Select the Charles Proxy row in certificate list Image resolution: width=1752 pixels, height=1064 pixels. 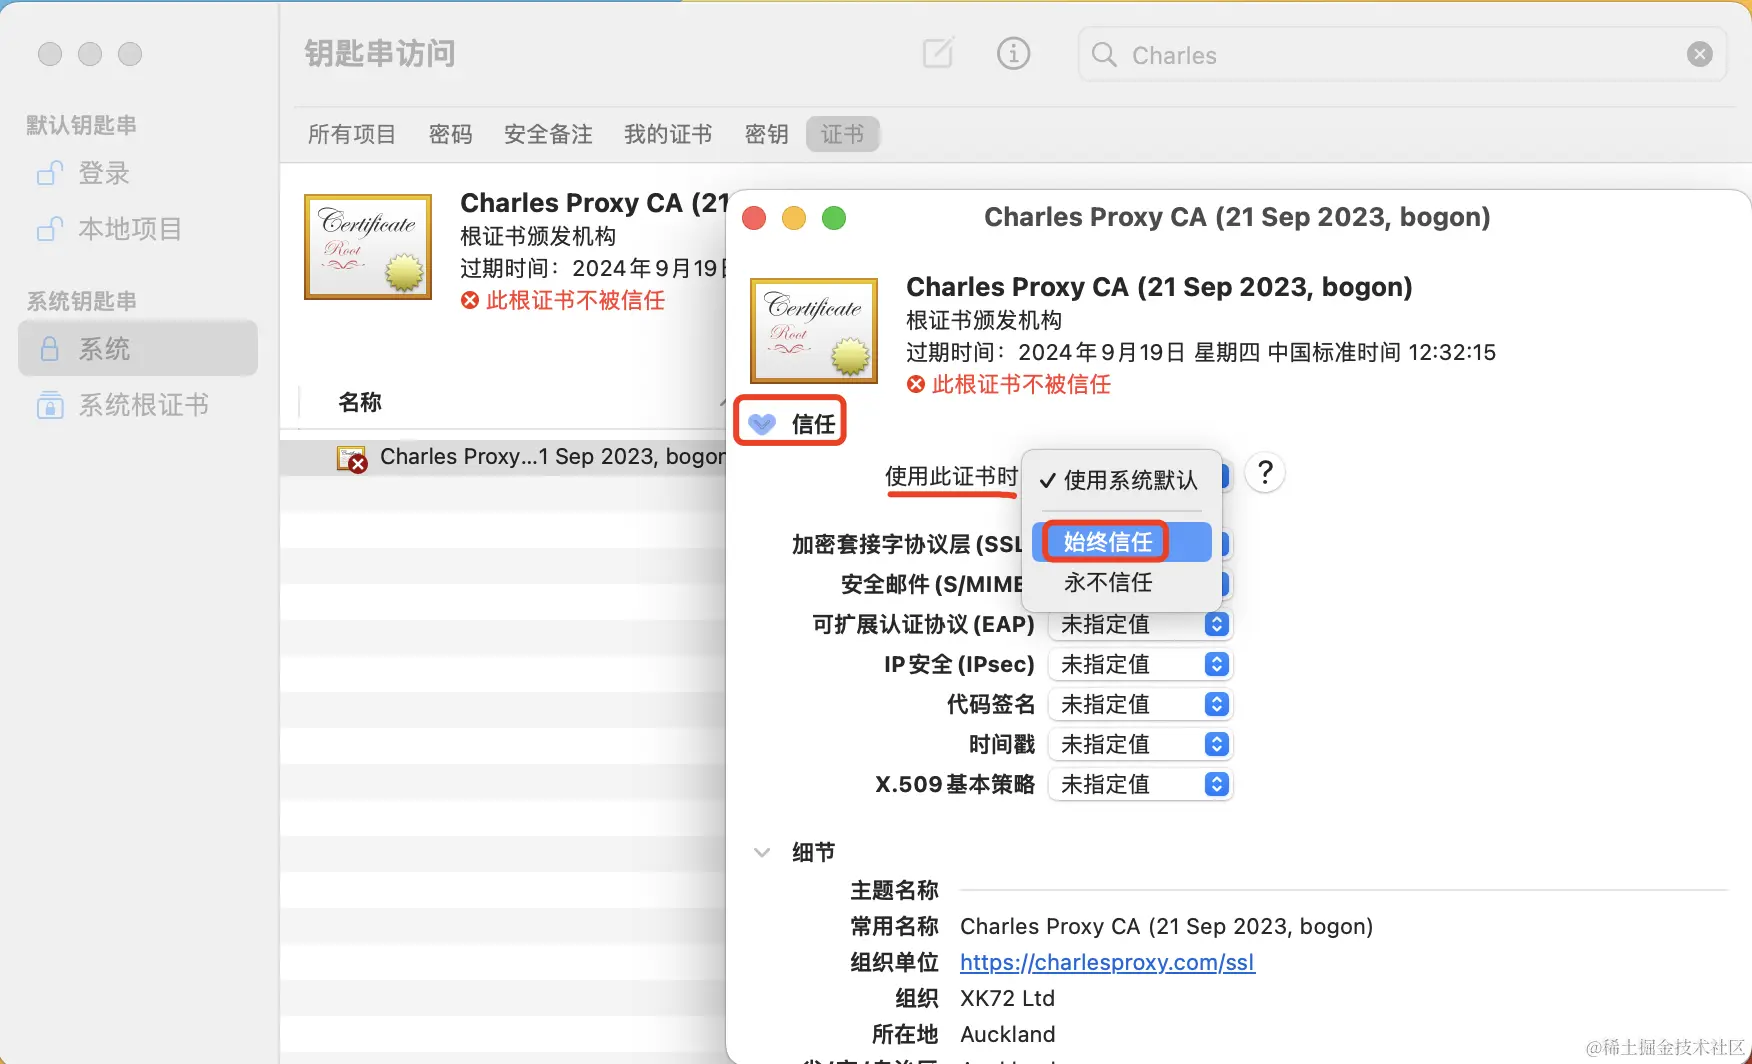click(x=504, y=457)
